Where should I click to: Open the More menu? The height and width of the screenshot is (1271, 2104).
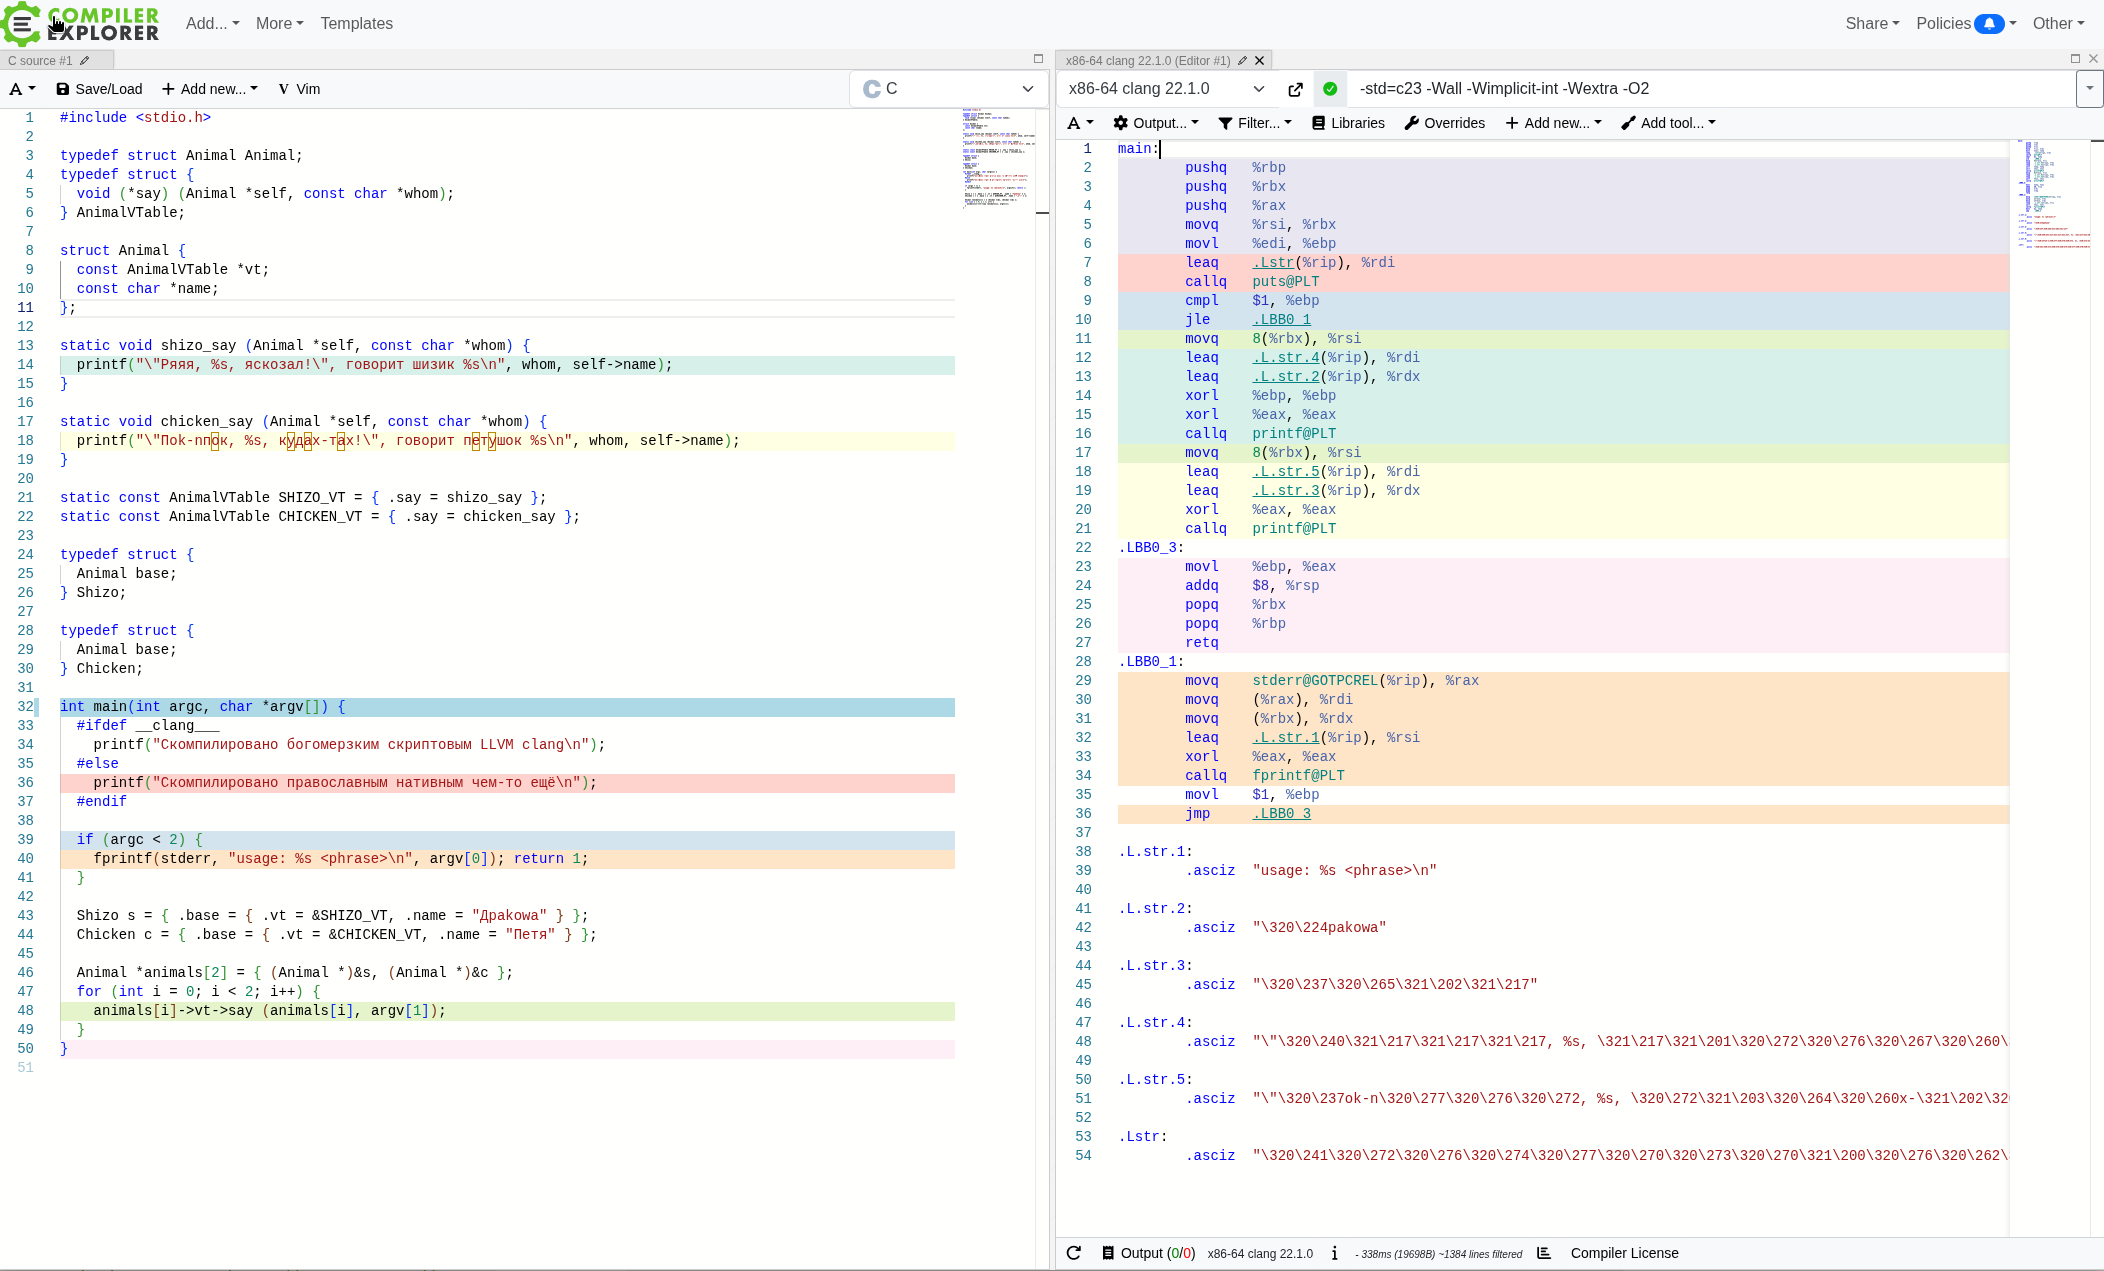pyautogui.click(x=279, y=23)
